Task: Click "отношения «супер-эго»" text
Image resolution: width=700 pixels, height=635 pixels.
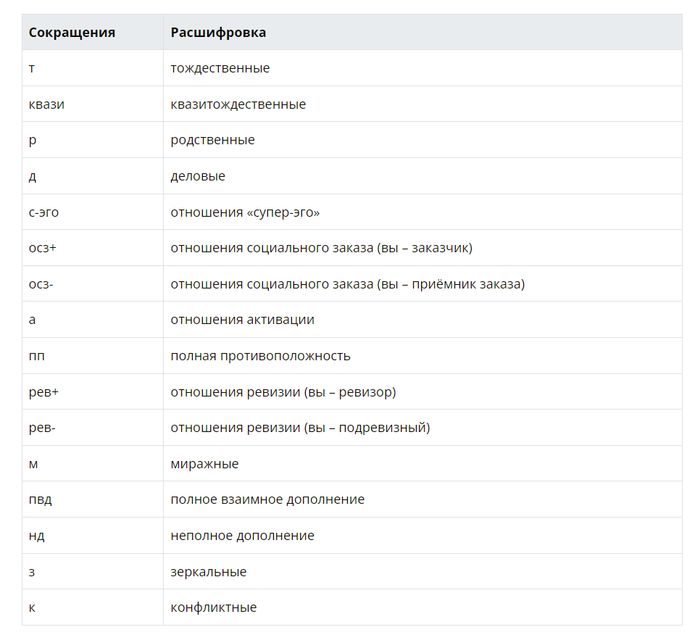Action: click(x=245, y=212)
